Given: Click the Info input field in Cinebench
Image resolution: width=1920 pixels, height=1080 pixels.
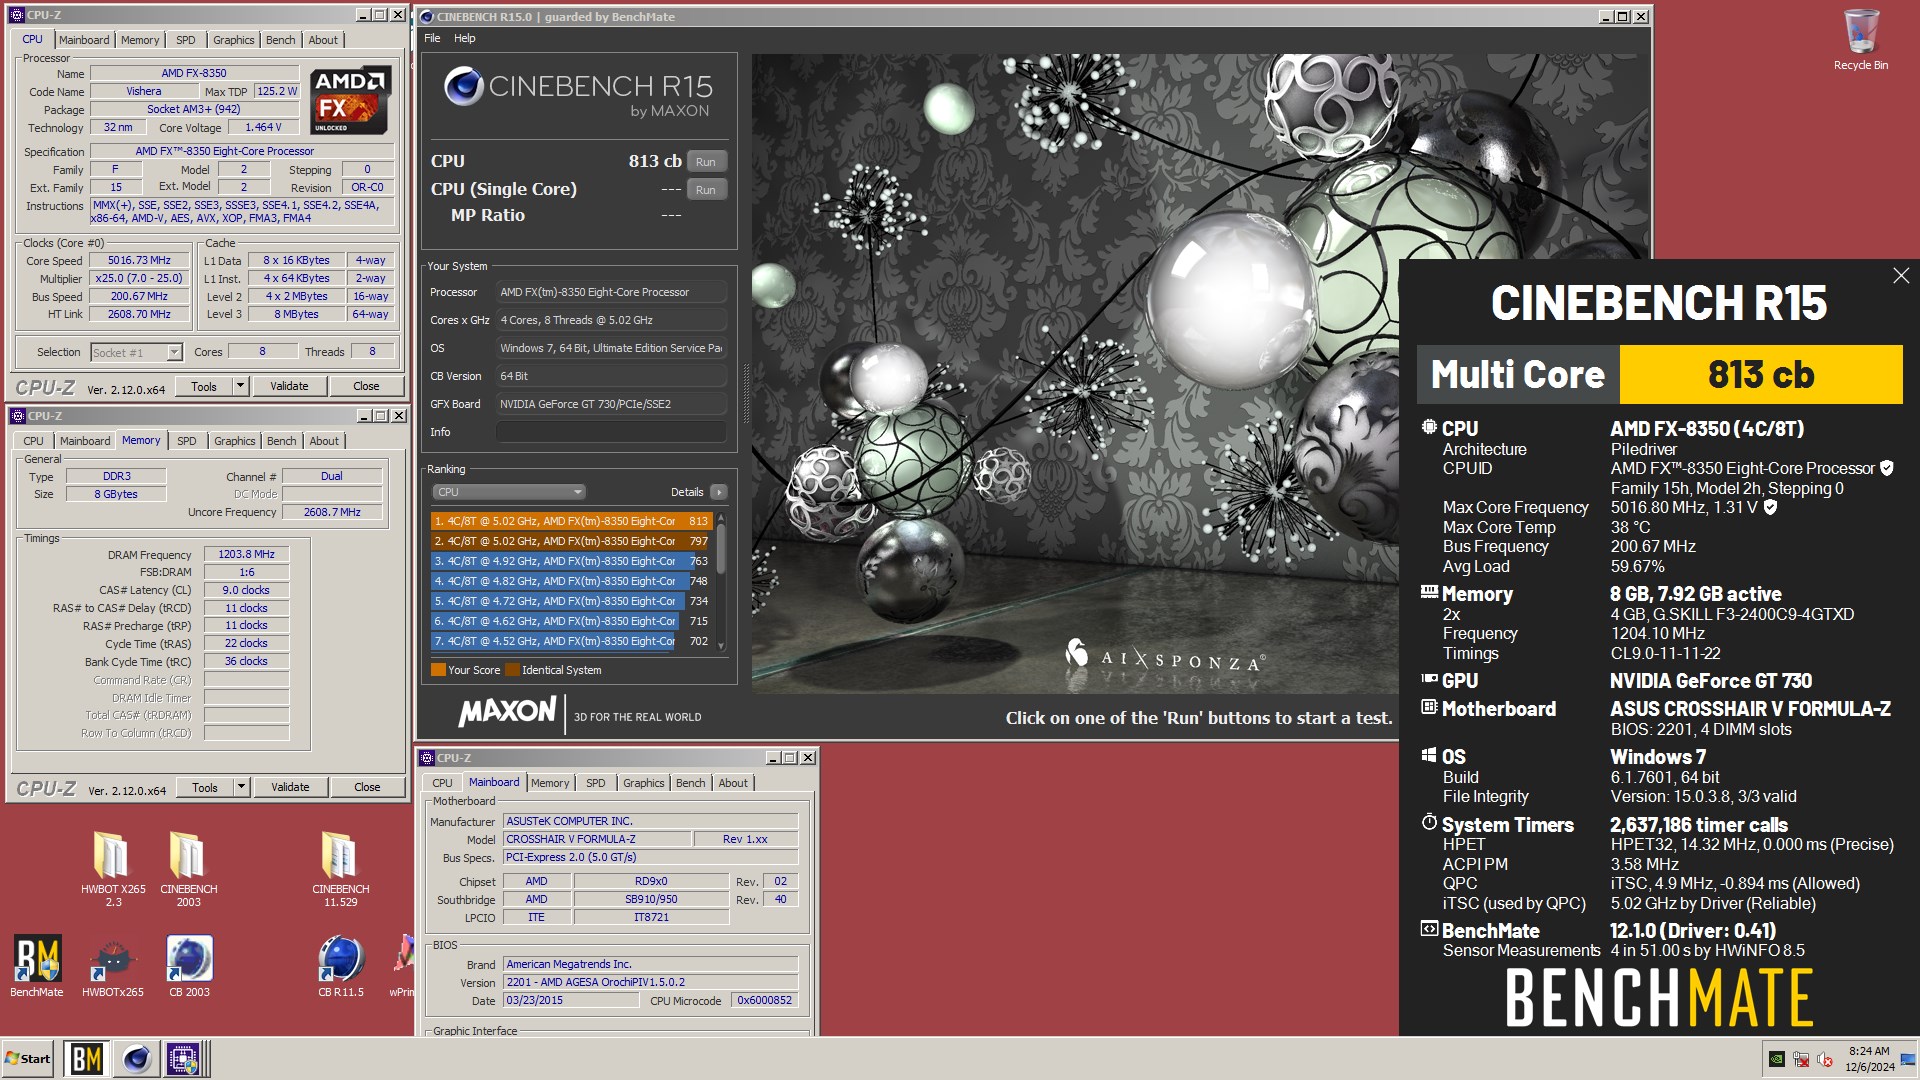Looking at the screenshot, I should 611,432.
